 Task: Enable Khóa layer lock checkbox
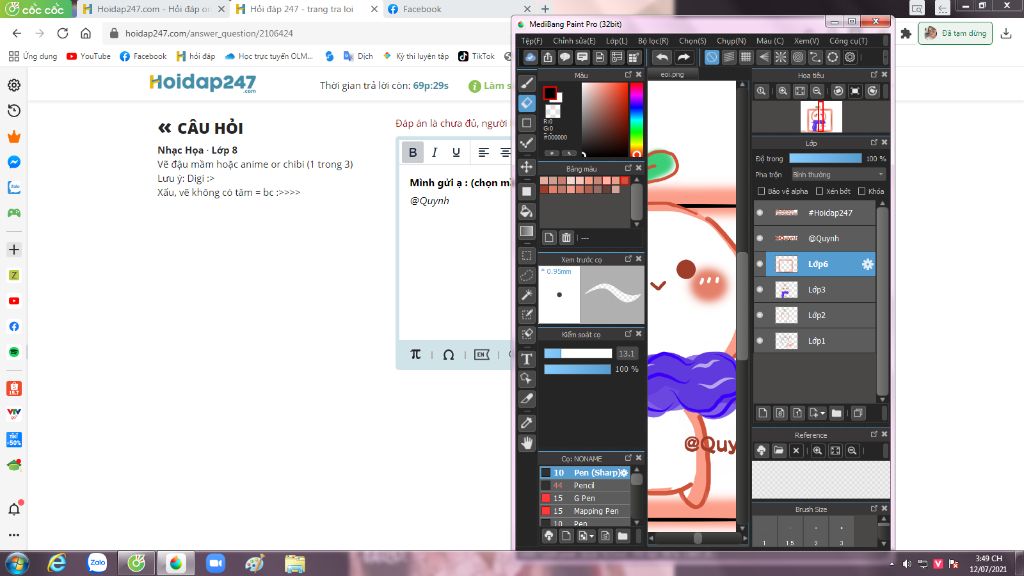(862, 191)
